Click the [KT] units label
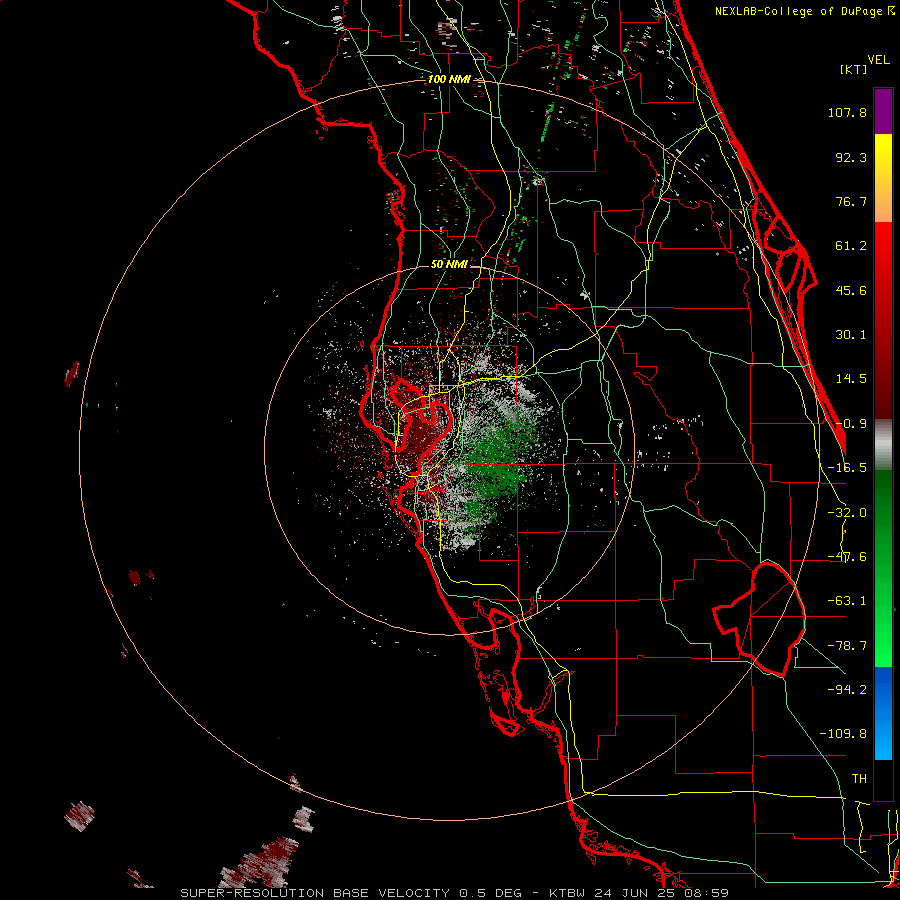900x900 pixels. click(x=854, y=69)
